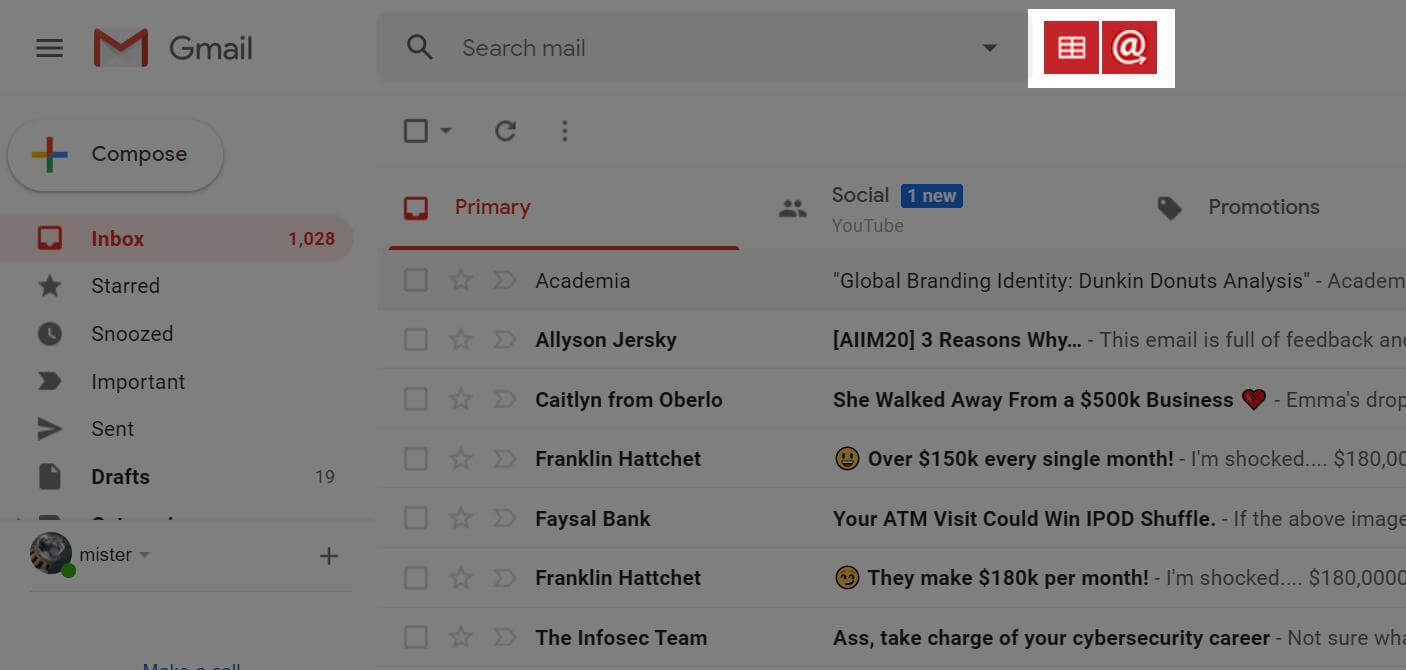The image size is (1406, 670).
Task: Open the Inbox folder
Action: pos(177,239)
